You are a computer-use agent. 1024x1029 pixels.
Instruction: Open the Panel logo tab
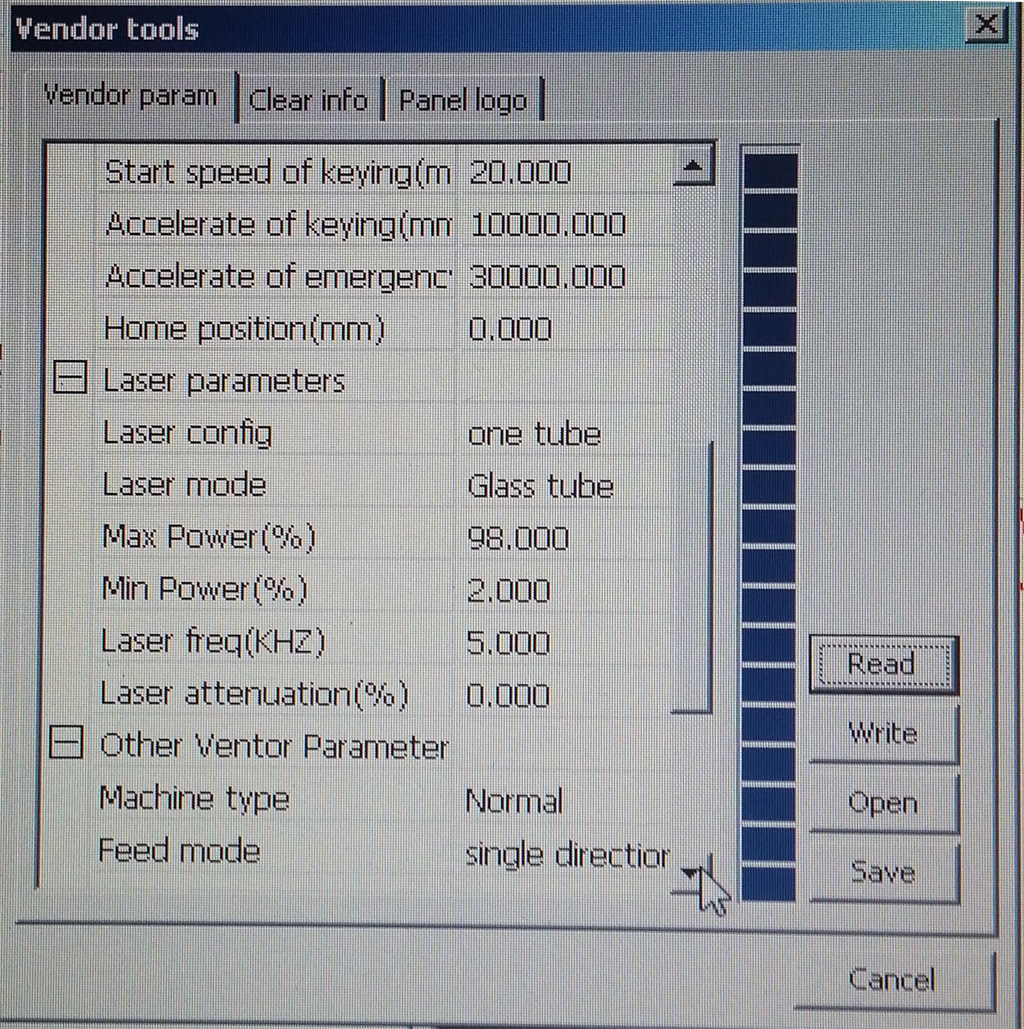pyautogui.click(x=462, y=100)
